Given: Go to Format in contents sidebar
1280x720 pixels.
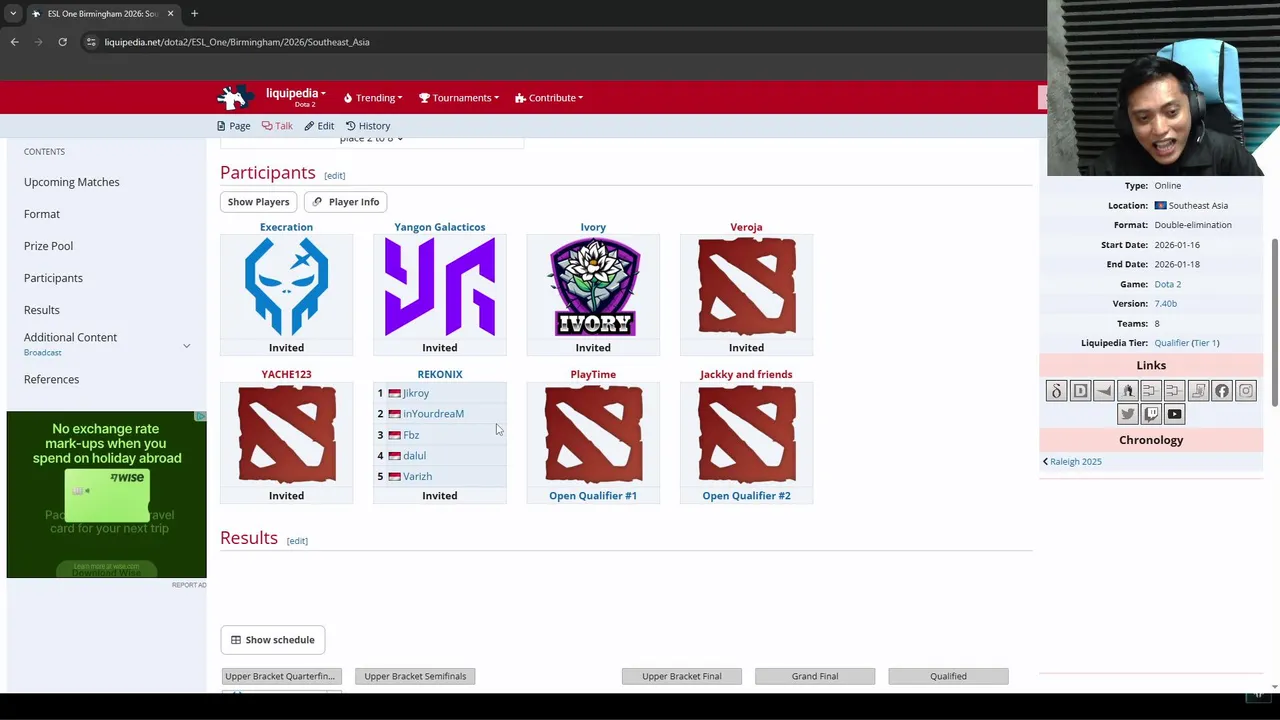Looking at the screenshot, I should click(42, 214).
